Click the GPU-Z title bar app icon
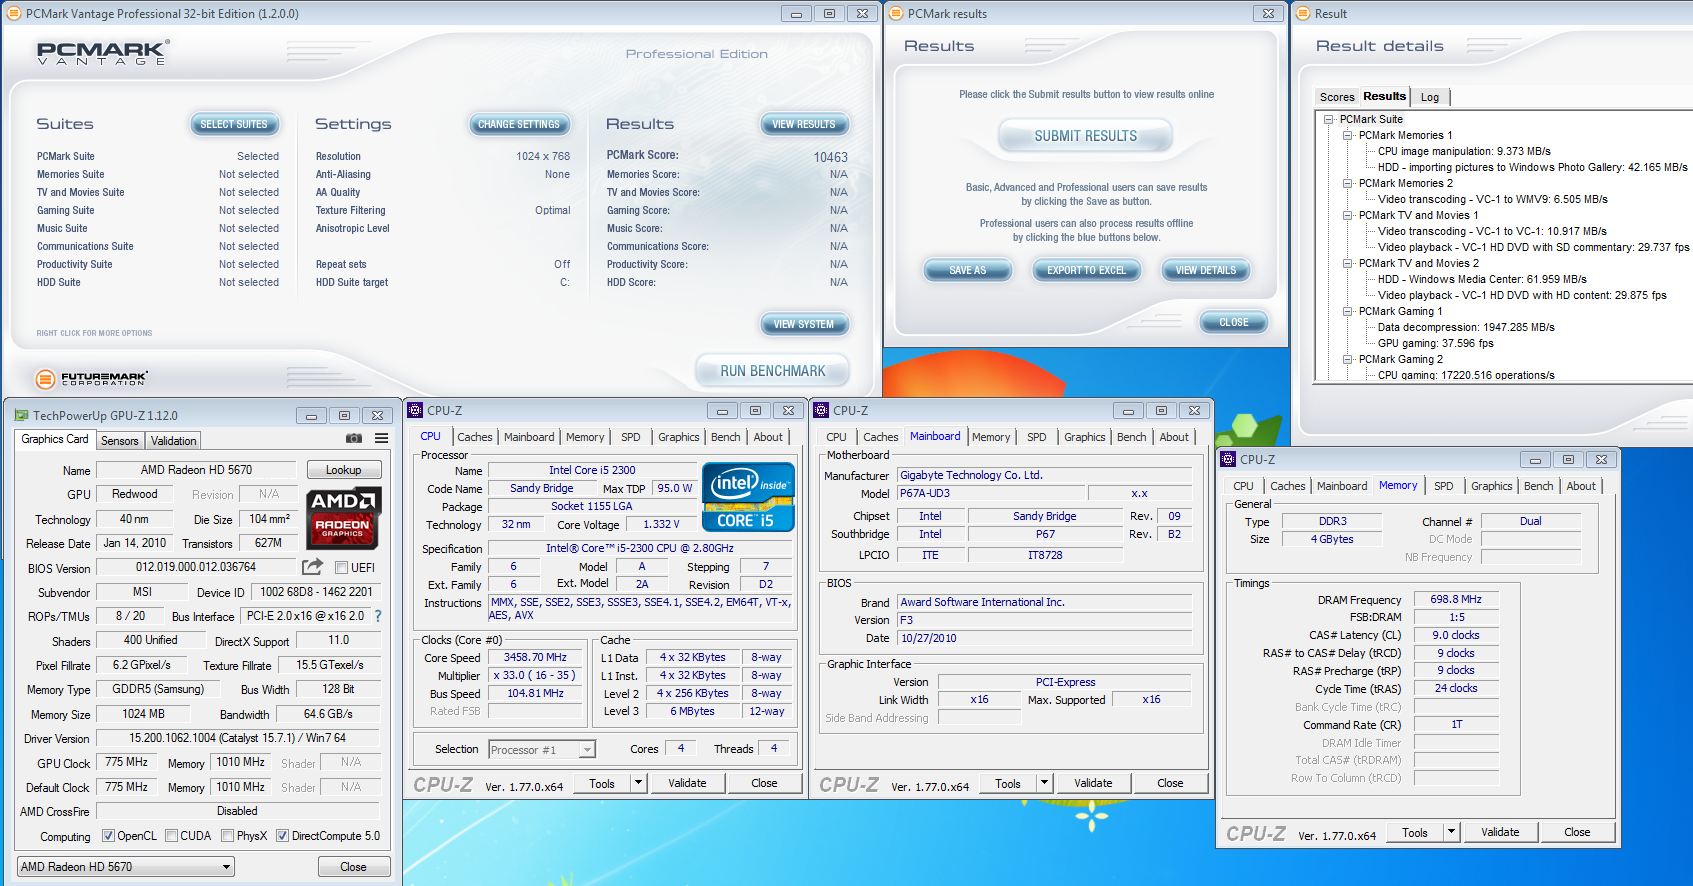Viewport: 1693px width, 886px height. (21, 415)
